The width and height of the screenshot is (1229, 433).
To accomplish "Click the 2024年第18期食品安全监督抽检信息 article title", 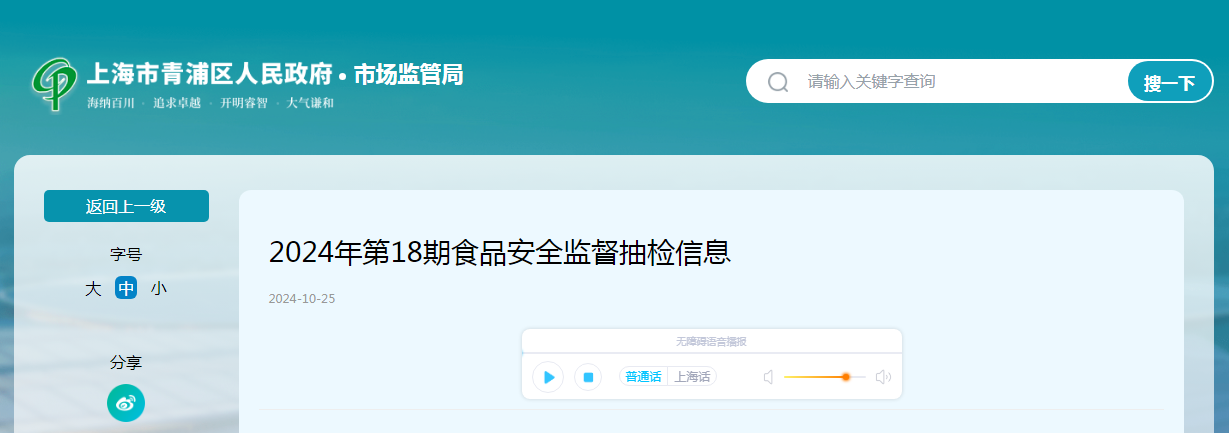I will point(500,252).
